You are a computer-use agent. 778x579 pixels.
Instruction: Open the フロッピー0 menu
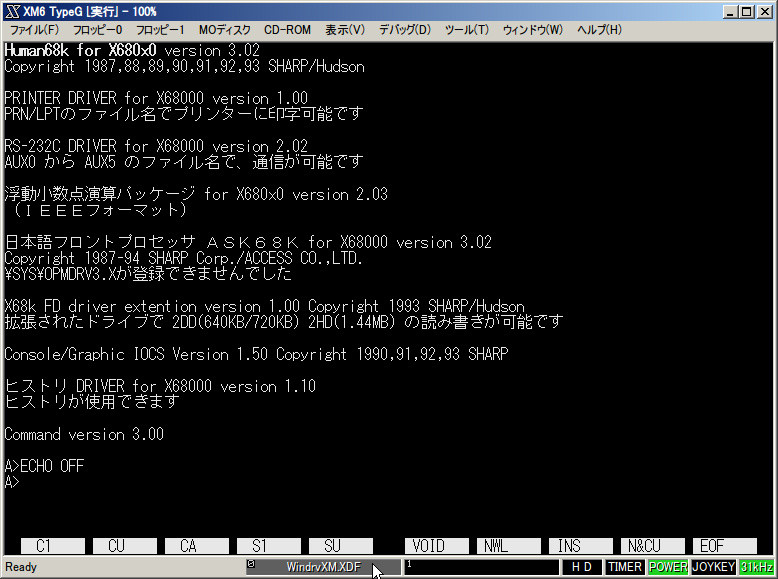(98, 30)
